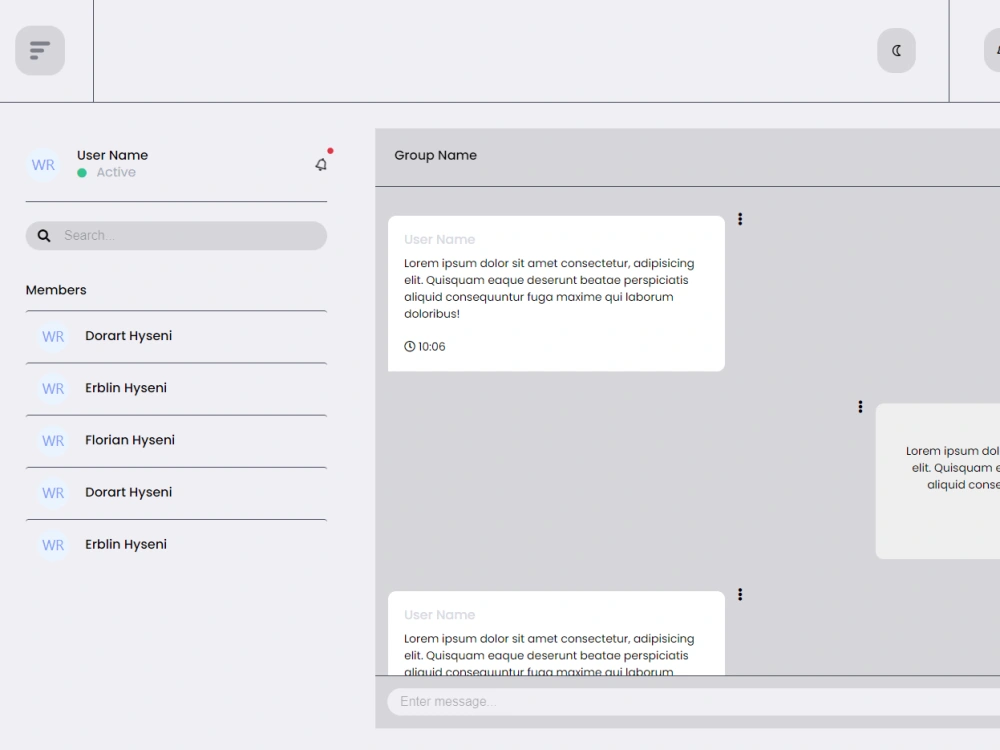Open notifications via the bell icon

pos(321,165)
